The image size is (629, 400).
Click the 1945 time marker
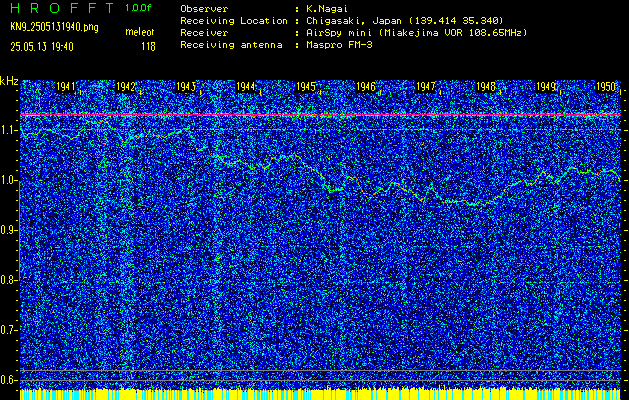[x=306, y=87]
